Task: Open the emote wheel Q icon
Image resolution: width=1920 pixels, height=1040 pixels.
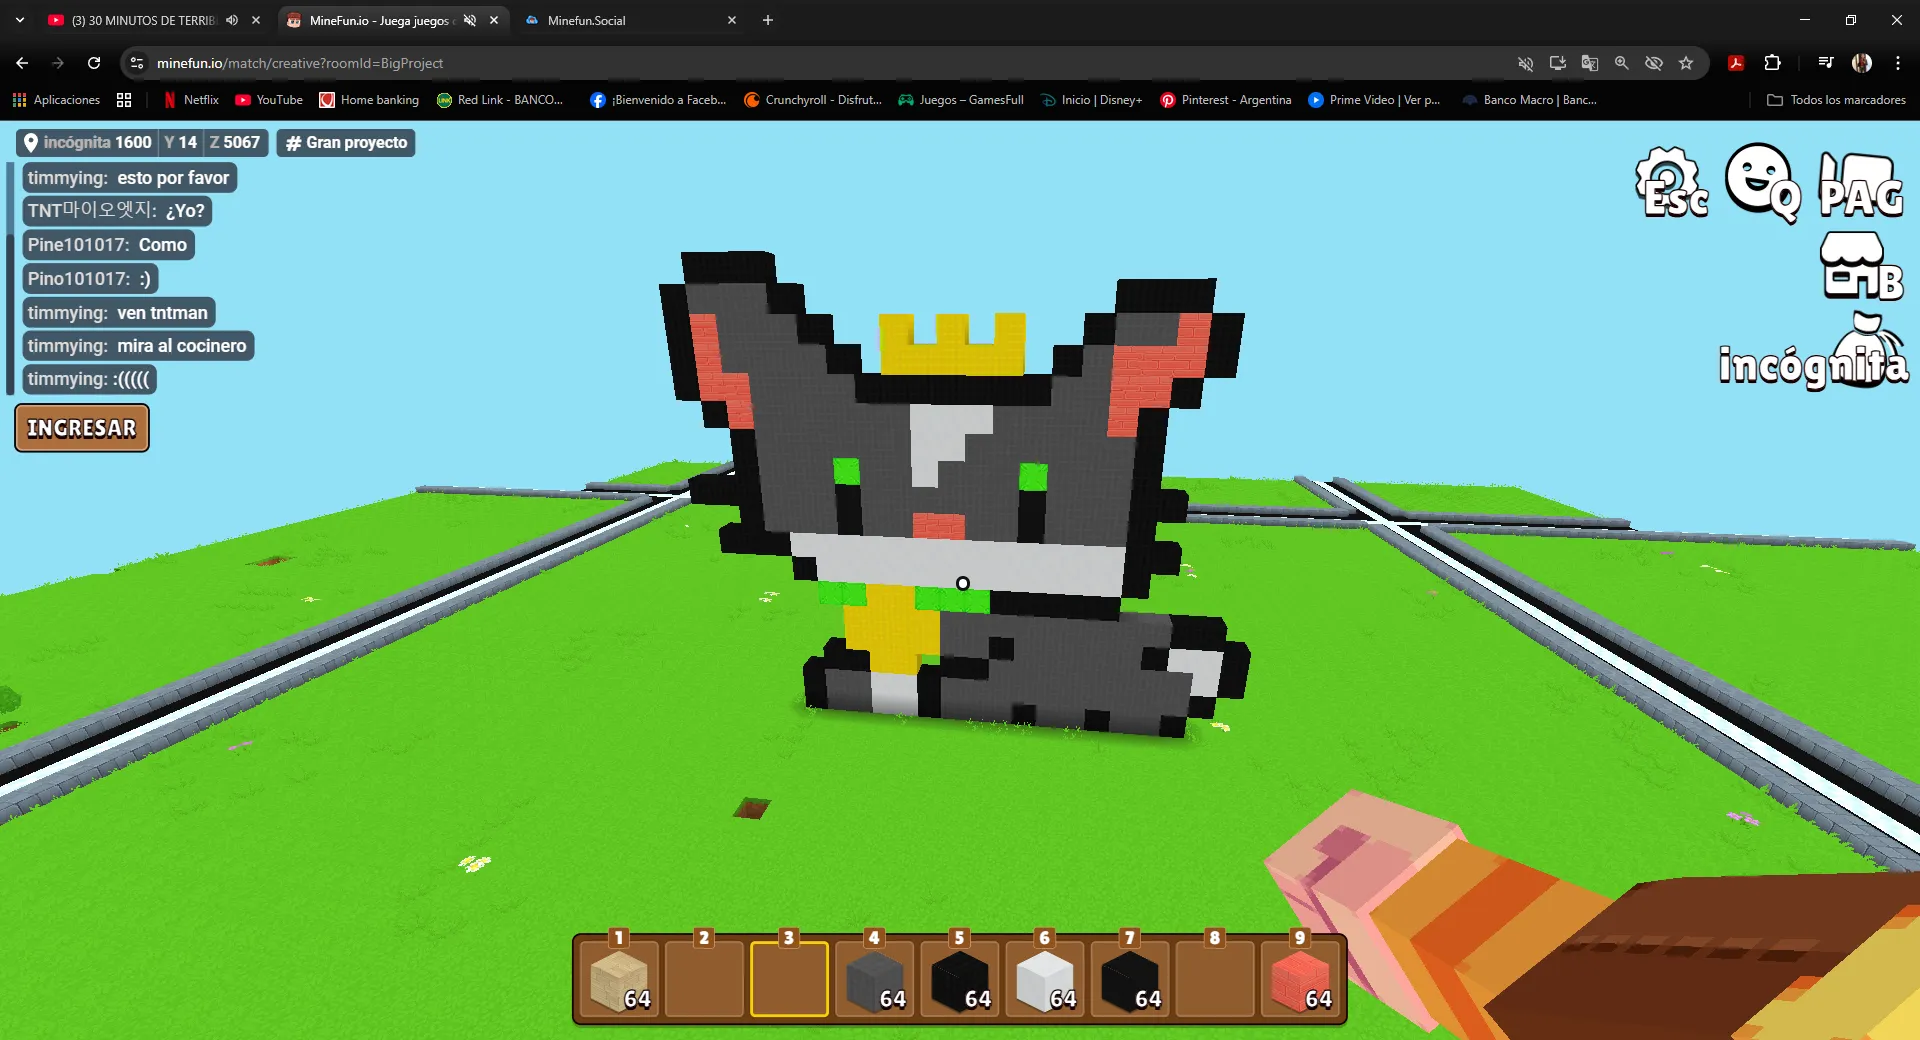Action: tap(1762, 183)
